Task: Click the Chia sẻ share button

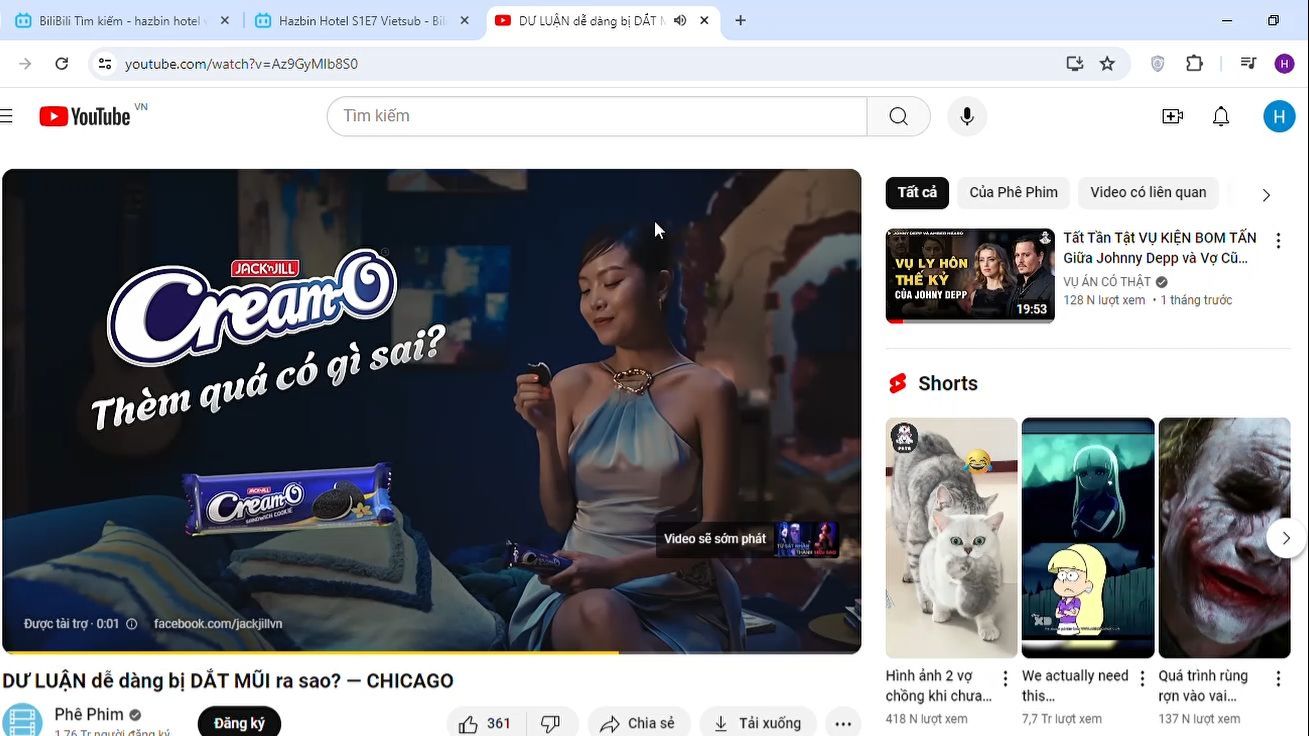Action: pos(638,723)
